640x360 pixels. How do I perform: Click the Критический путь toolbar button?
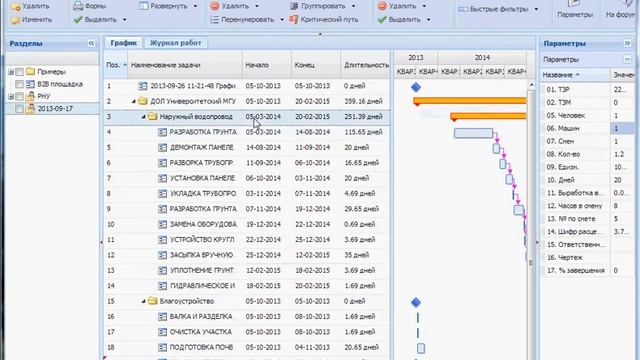[x=324, y=20]
